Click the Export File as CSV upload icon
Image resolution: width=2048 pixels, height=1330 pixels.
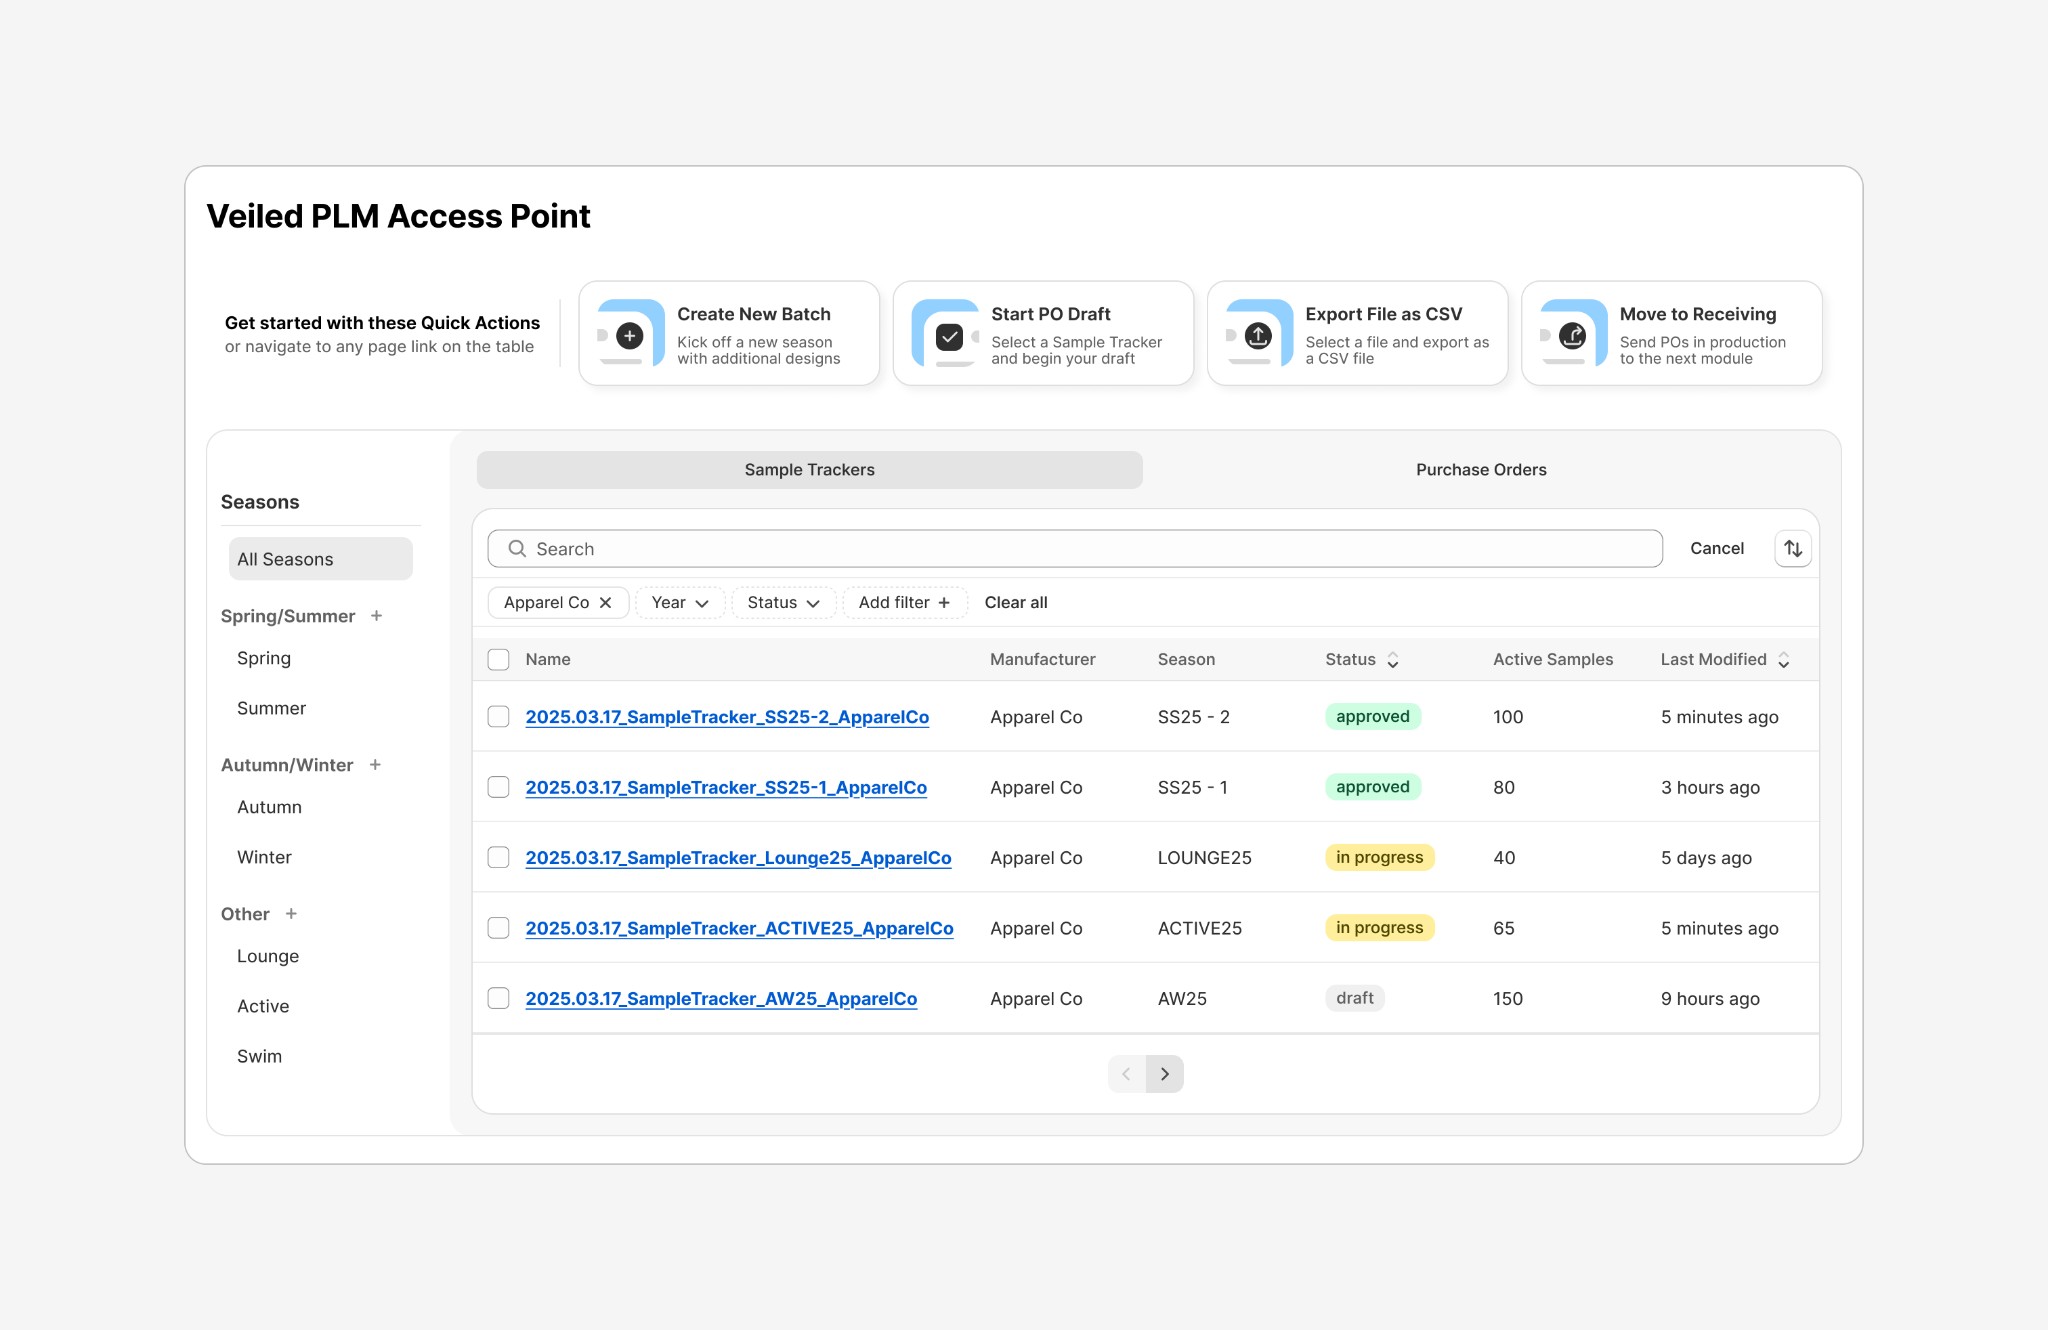pyautogui.click(x=1258, y=336)
